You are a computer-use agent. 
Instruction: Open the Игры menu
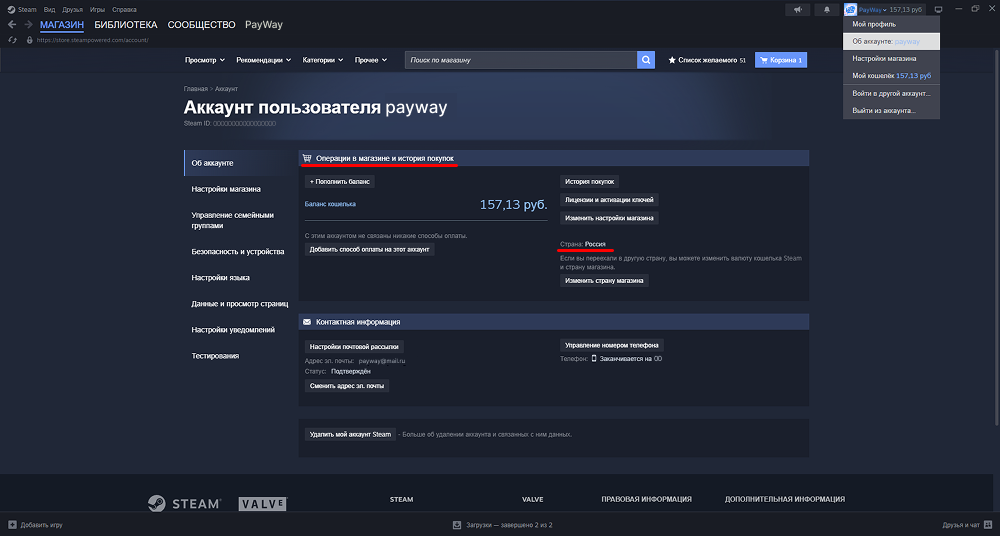tap(97, 10)
